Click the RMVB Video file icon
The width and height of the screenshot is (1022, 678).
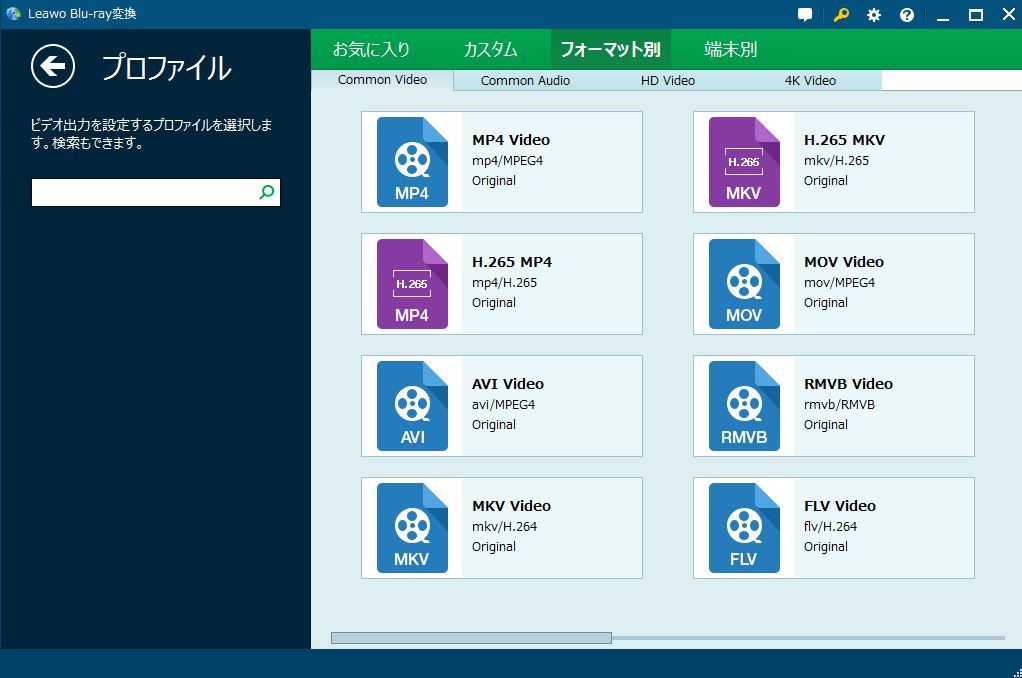tap(744, 406)
